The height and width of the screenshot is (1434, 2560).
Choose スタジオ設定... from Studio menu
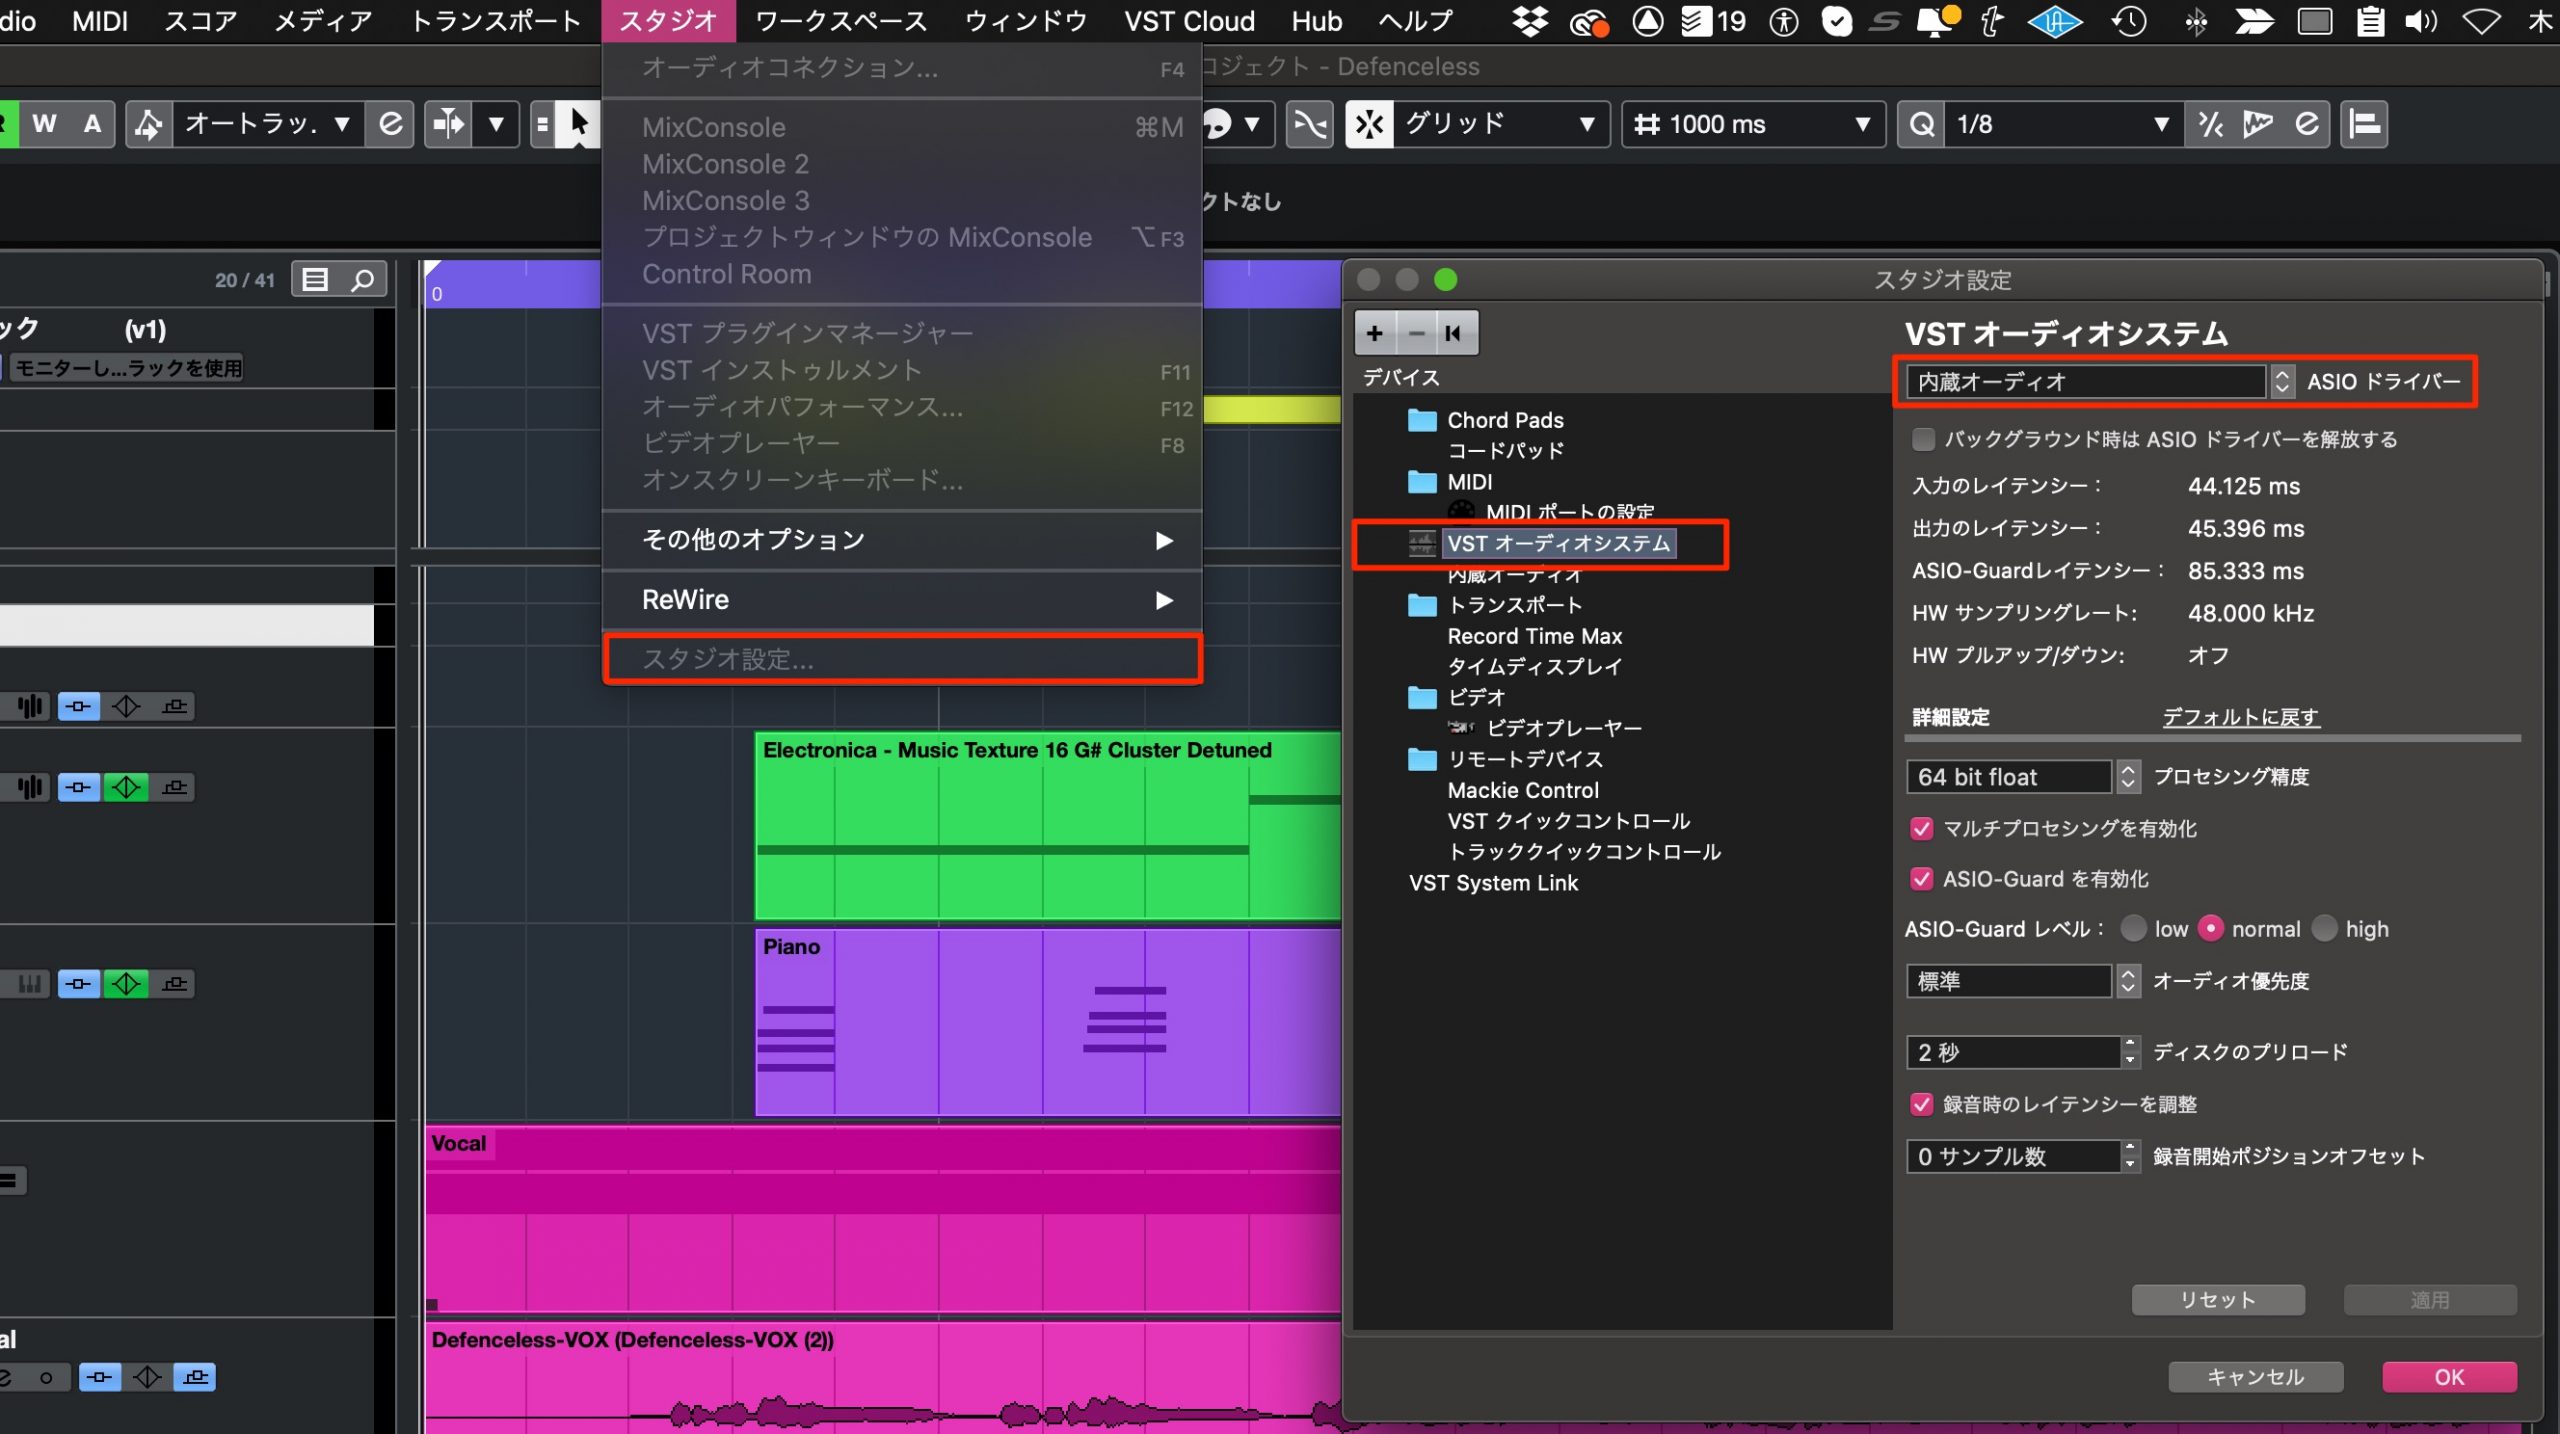902,660
